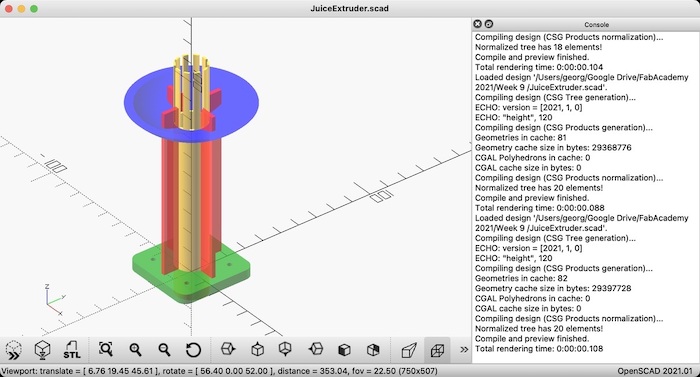Viewport: 700px width, 377px height.
Task: Toggle the Orthogonal projection button
Action: point(438,350)
